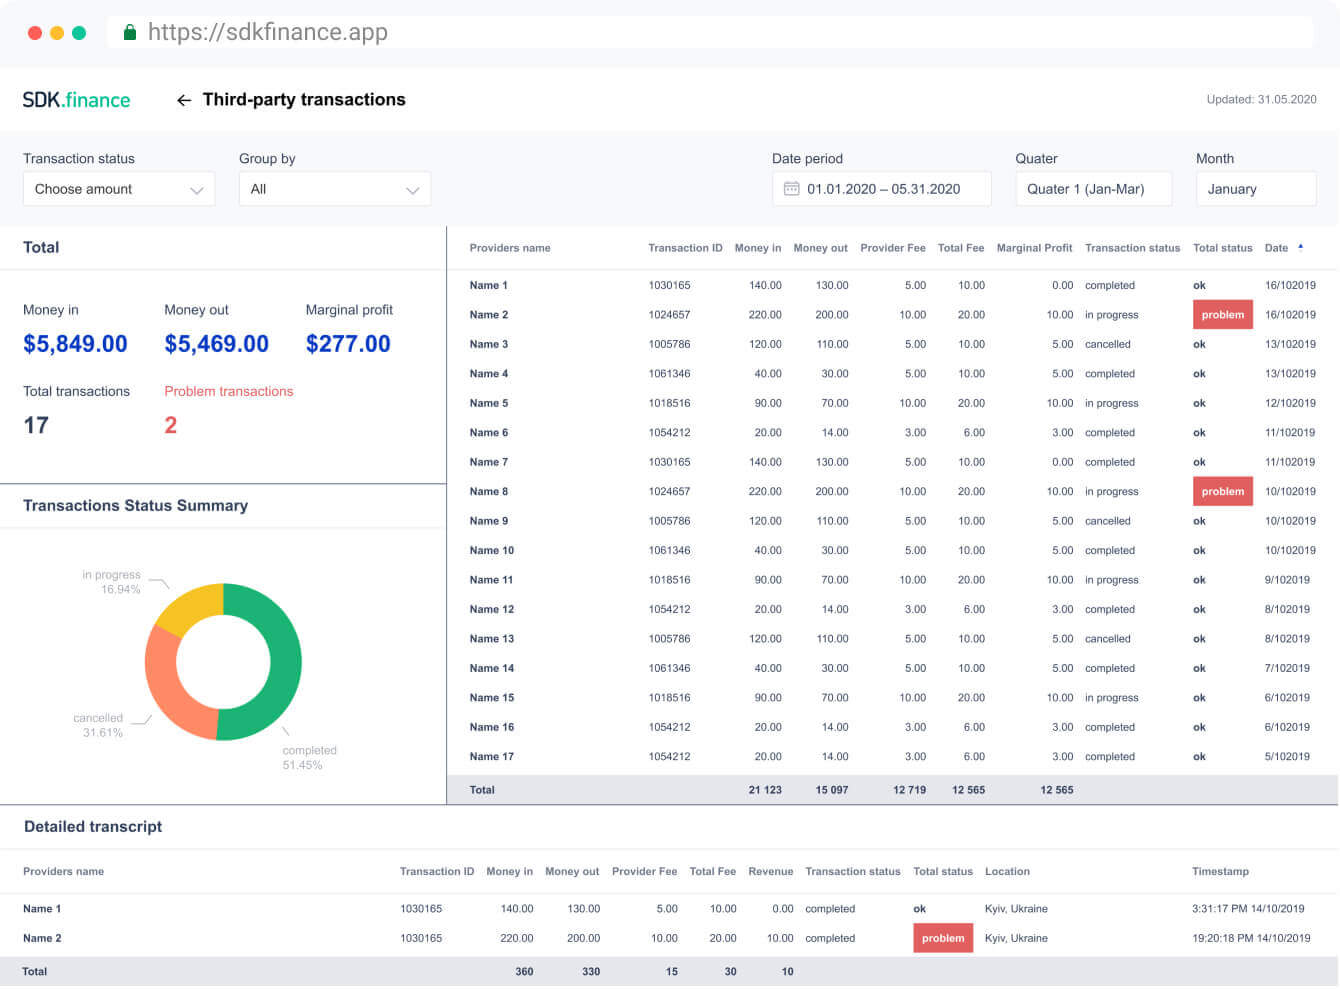Sort by Money out column header

(821, 248)
